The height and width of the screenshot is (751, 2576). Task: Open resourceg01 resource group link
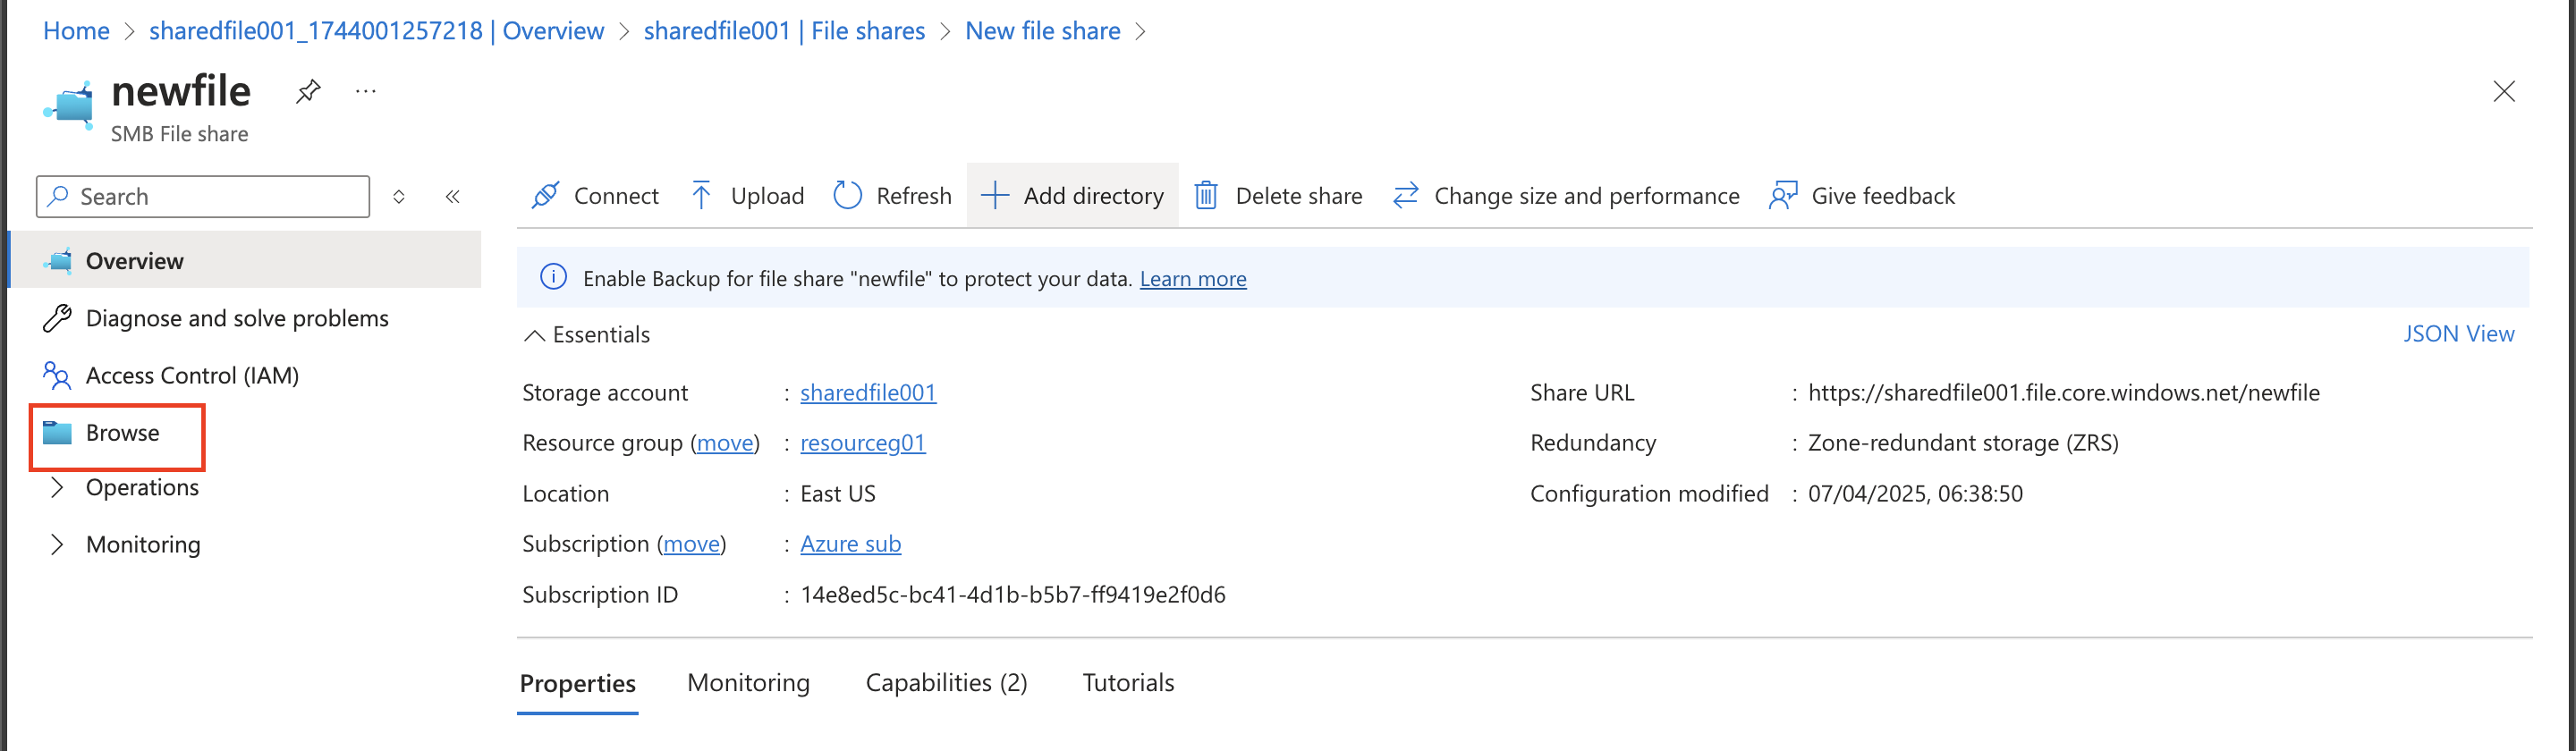(x=863, y=442)
